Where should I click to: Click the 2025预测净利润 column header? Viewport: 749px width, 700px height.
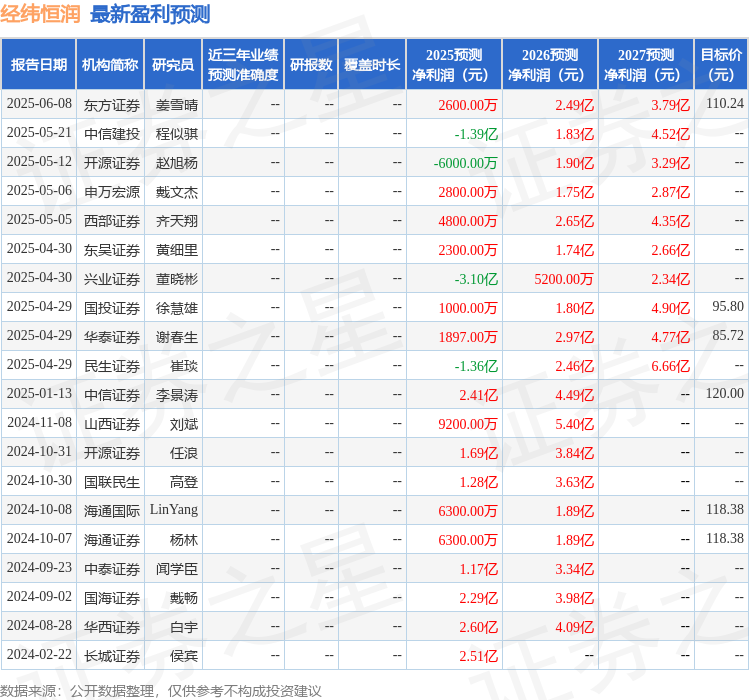click(453, 65)
